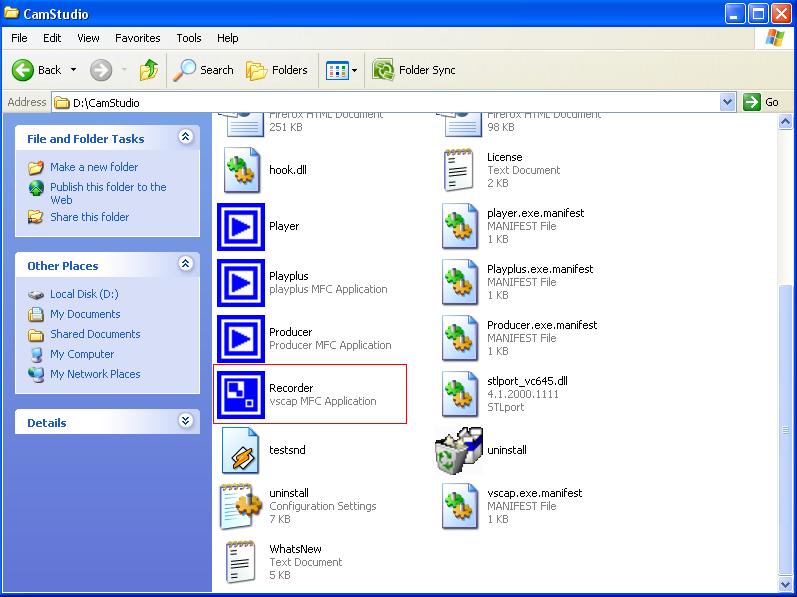Select the vscap.exe.manifest file icon
Screen dimensions: 797x597
pos(460,506)
